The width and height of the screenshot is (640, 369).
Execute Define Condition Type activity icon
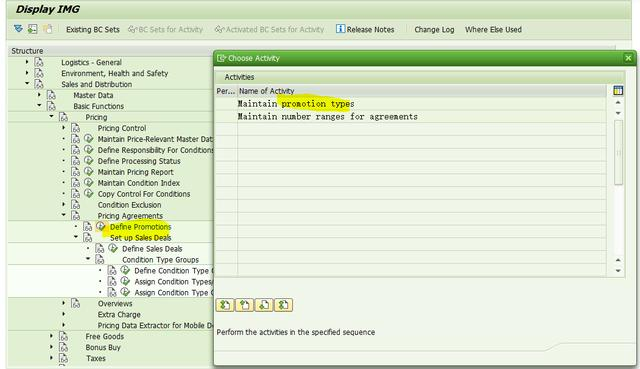125,270
